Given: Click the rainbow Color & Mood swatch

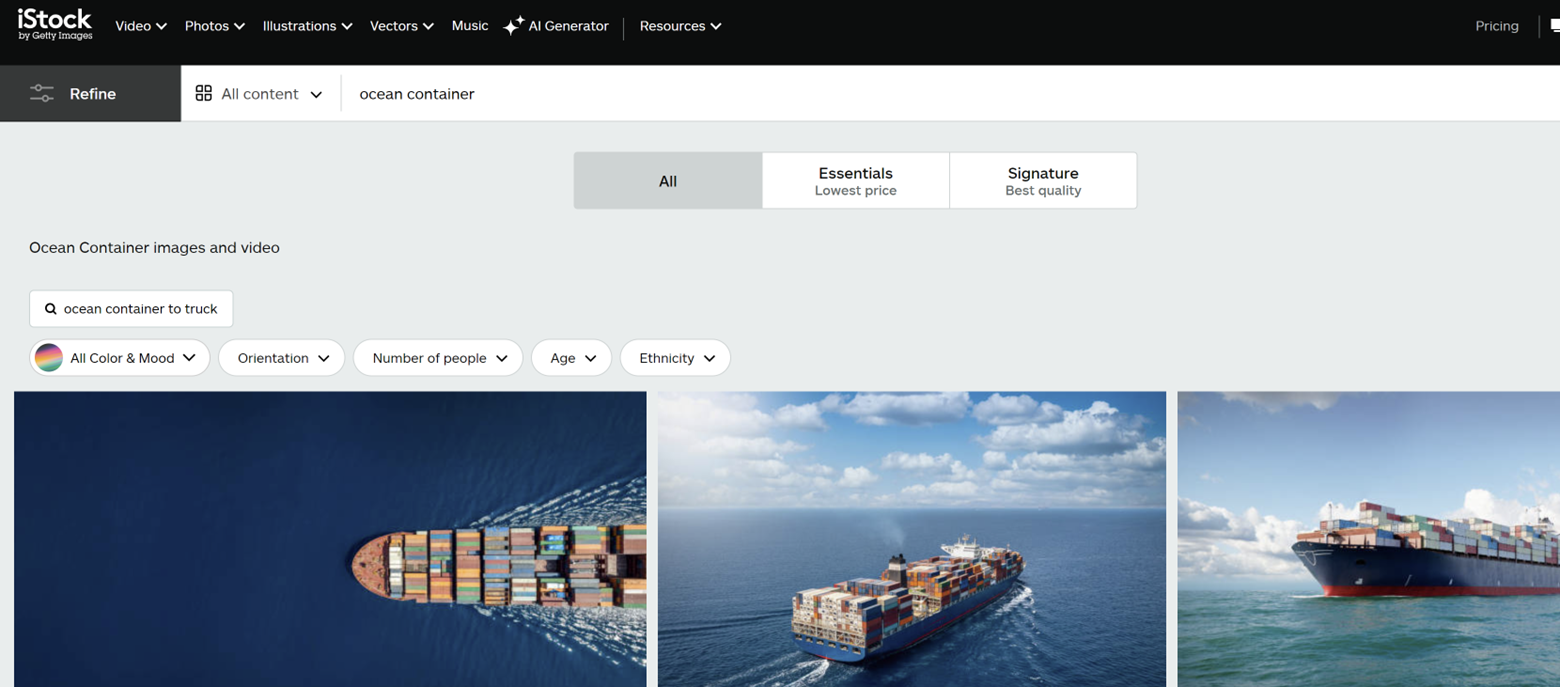Looking at the screenshot, I should (x=49, y=358).
